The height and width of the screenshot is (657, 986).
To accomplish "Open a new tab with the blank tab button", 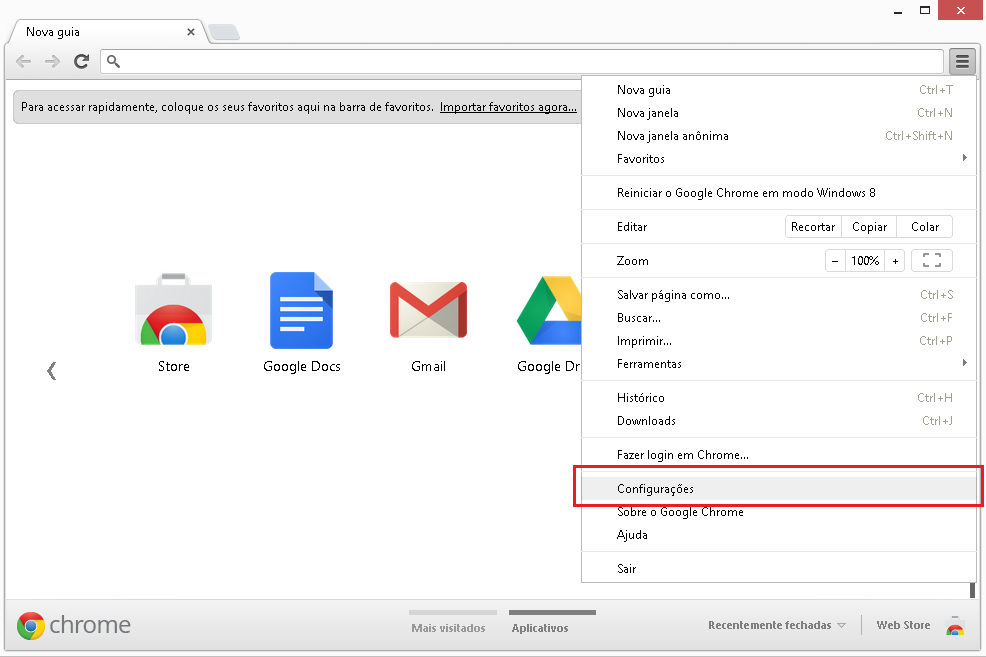I will coord(224,31).
